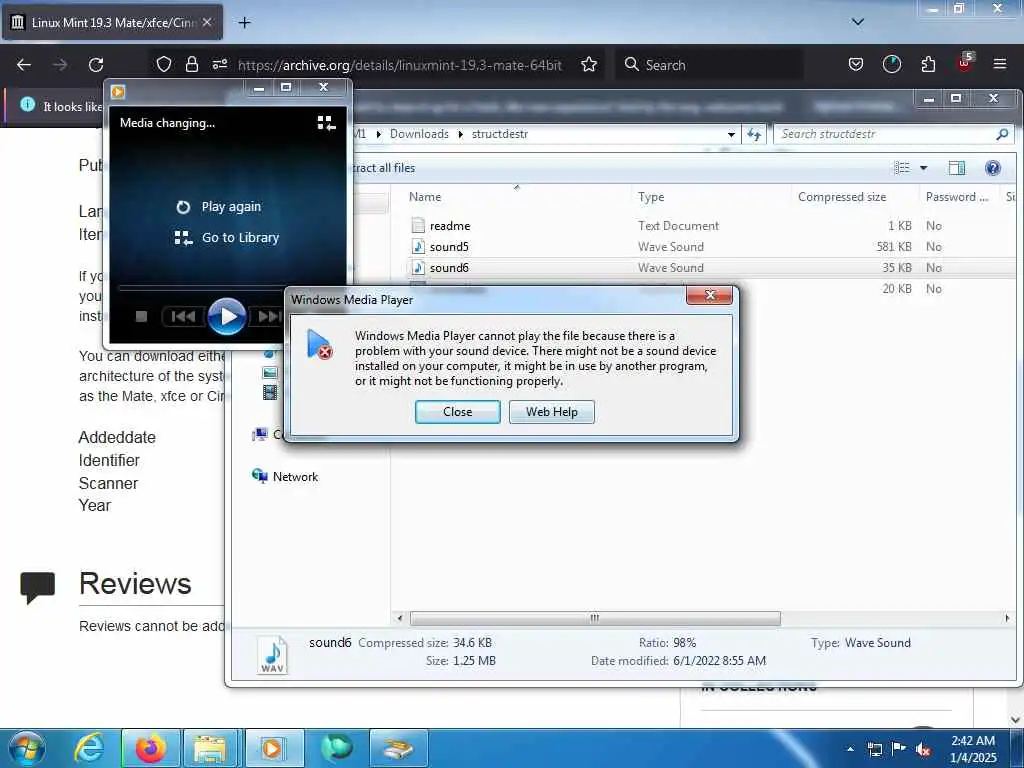Screen dimensions: 1024x768
Task: Click the WAV file thumbnail in details pane
Action: [272, 654]
